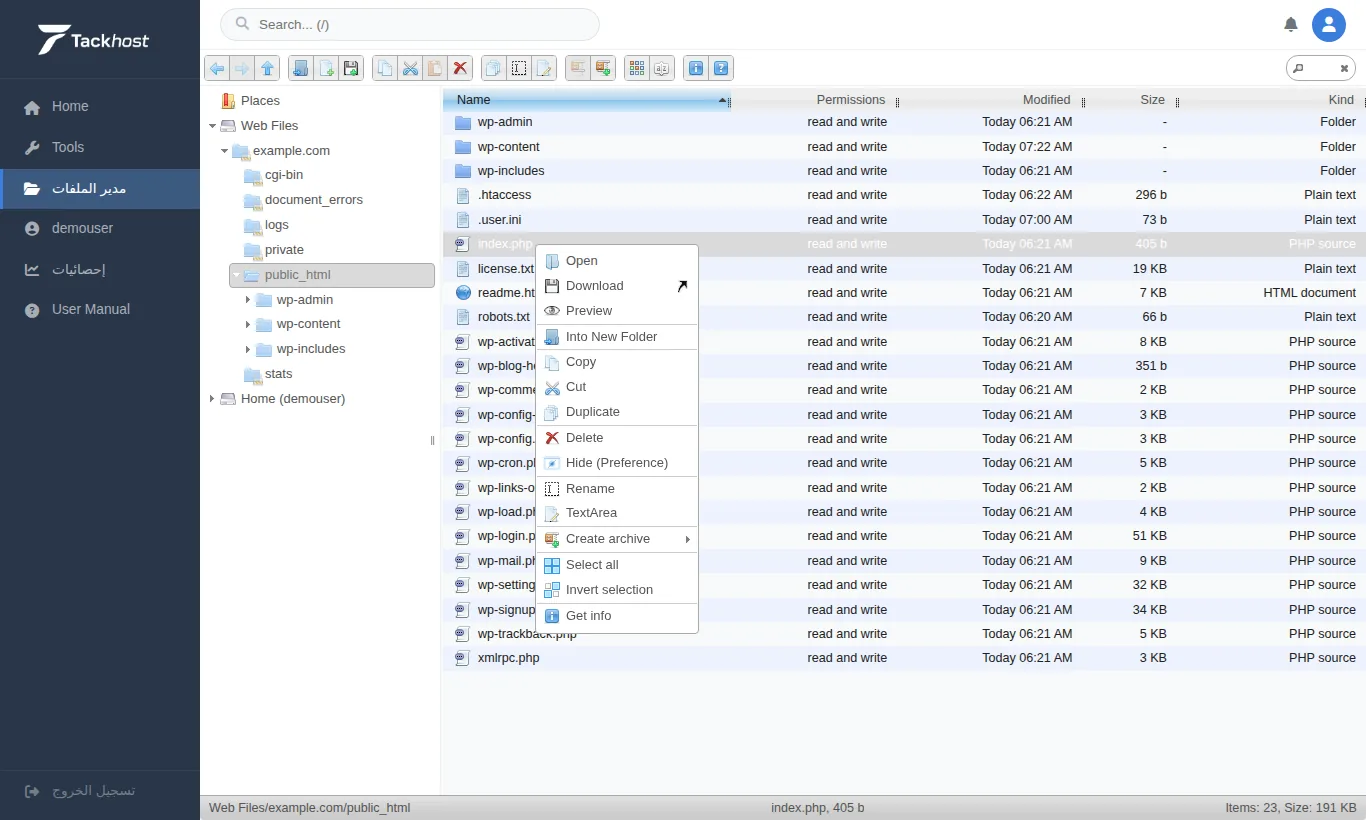
Task: Click the New file toolbar icon
Action: pos(326,68)
